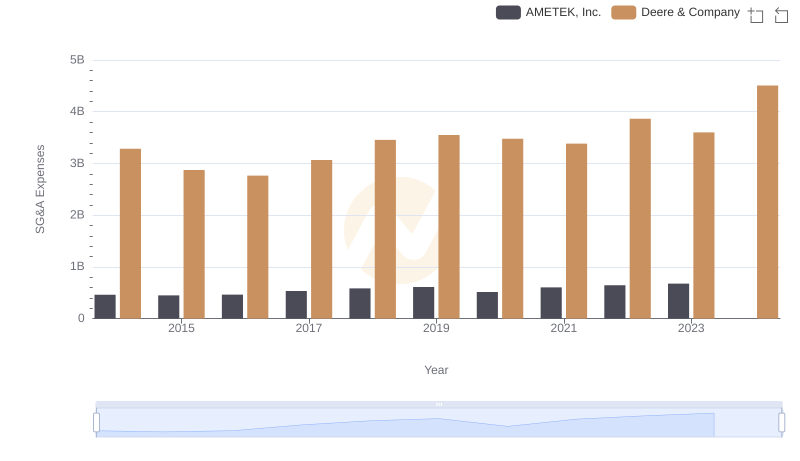800x461 pixels.
Task: Click the AMETEK bar for 2014
Action: 105,306
